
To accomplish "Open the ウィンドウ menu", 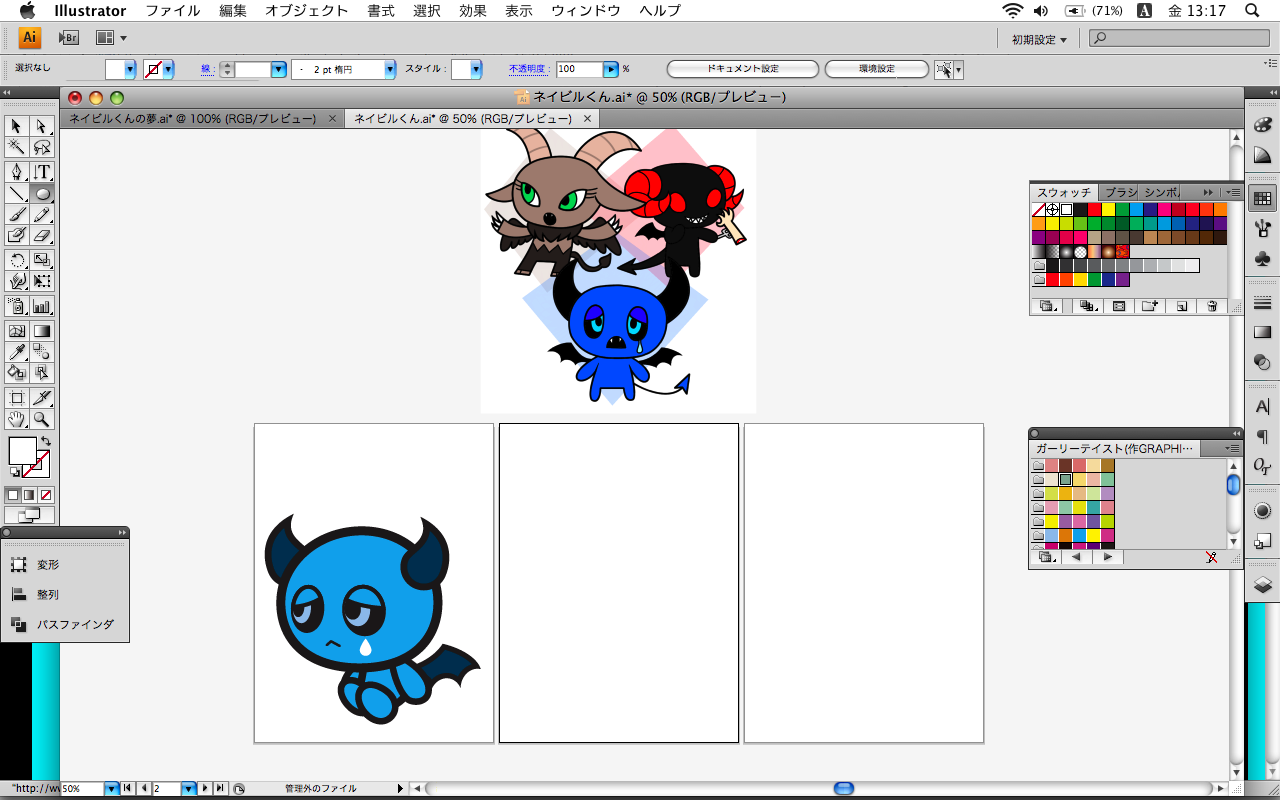I will 586,11.
